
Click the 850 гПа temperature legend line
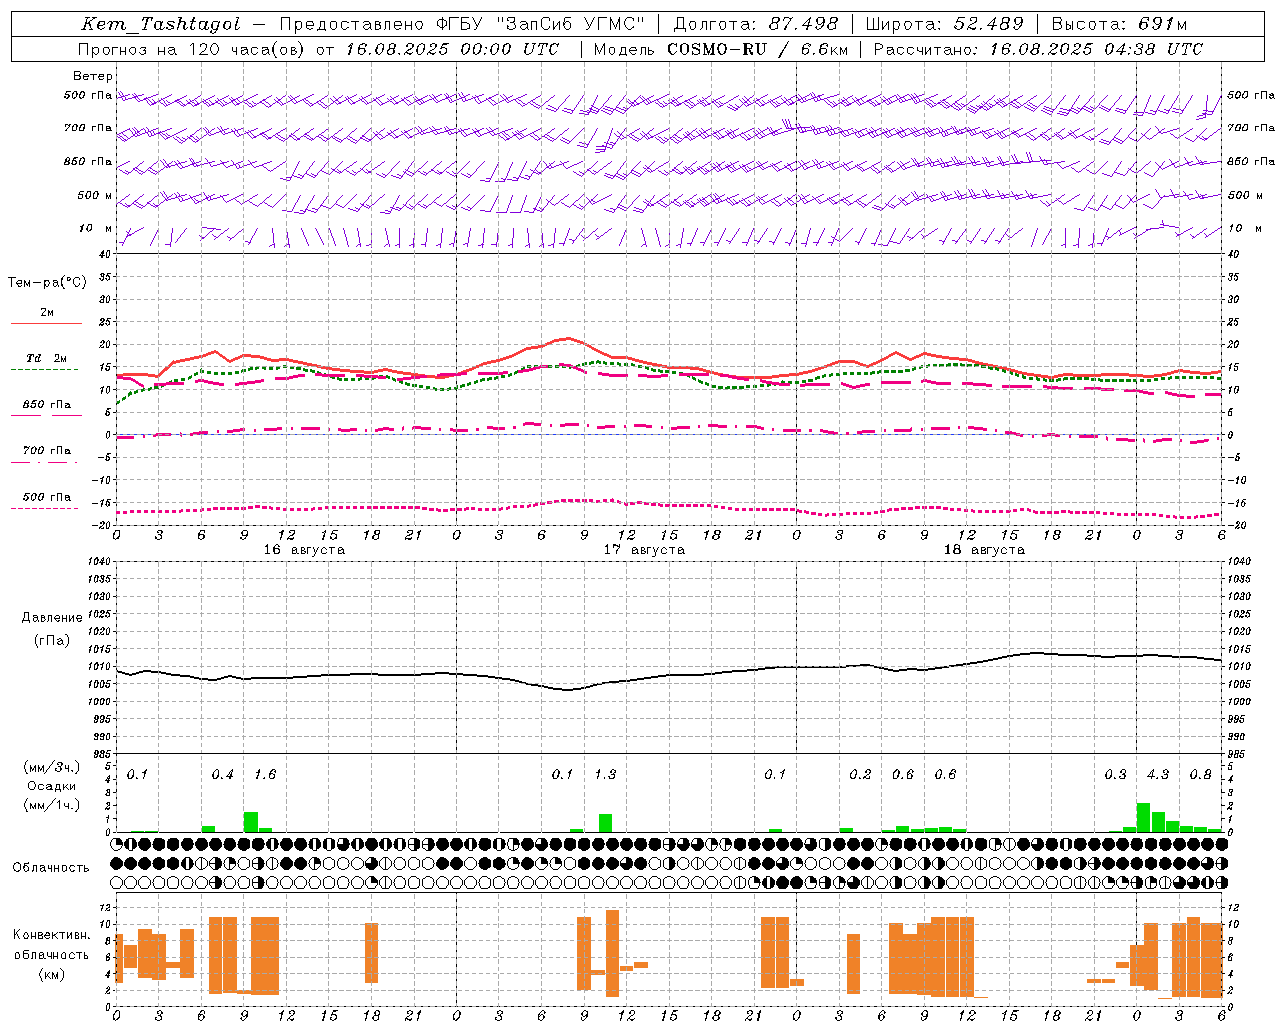(x=46, y=415)
